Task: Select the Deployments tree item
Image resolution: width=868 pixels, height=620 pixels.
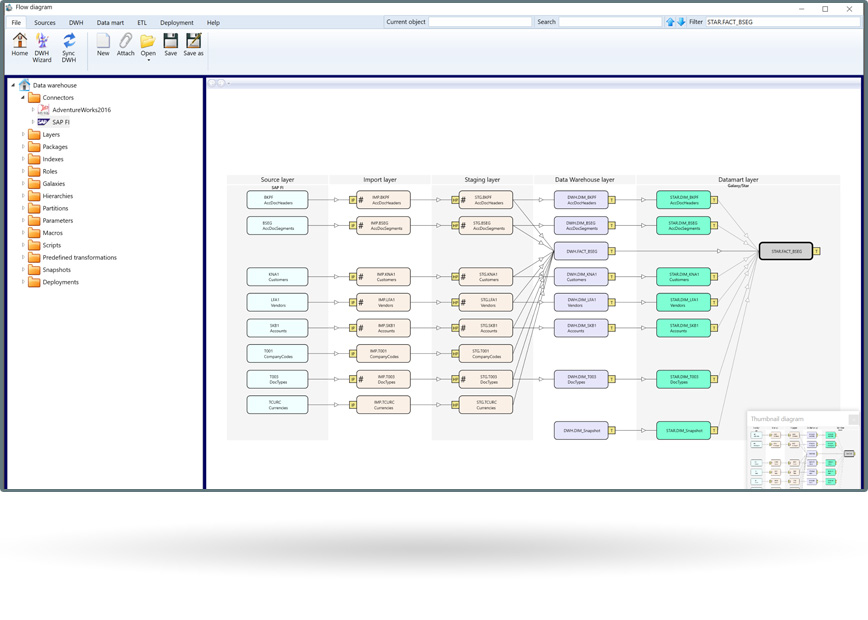Action: (x=60, y=282)
